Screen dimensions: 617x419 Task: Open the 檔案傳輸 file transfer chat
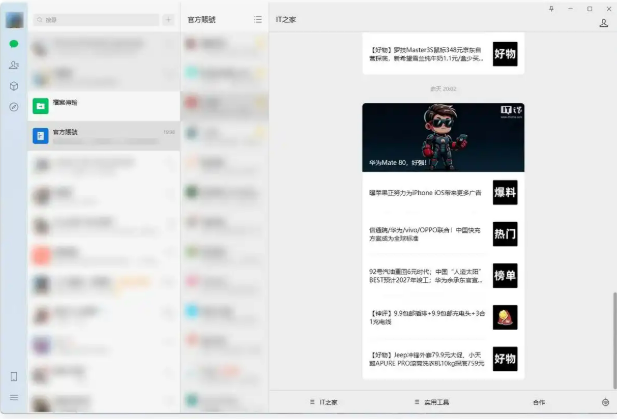tap(104, 106)
